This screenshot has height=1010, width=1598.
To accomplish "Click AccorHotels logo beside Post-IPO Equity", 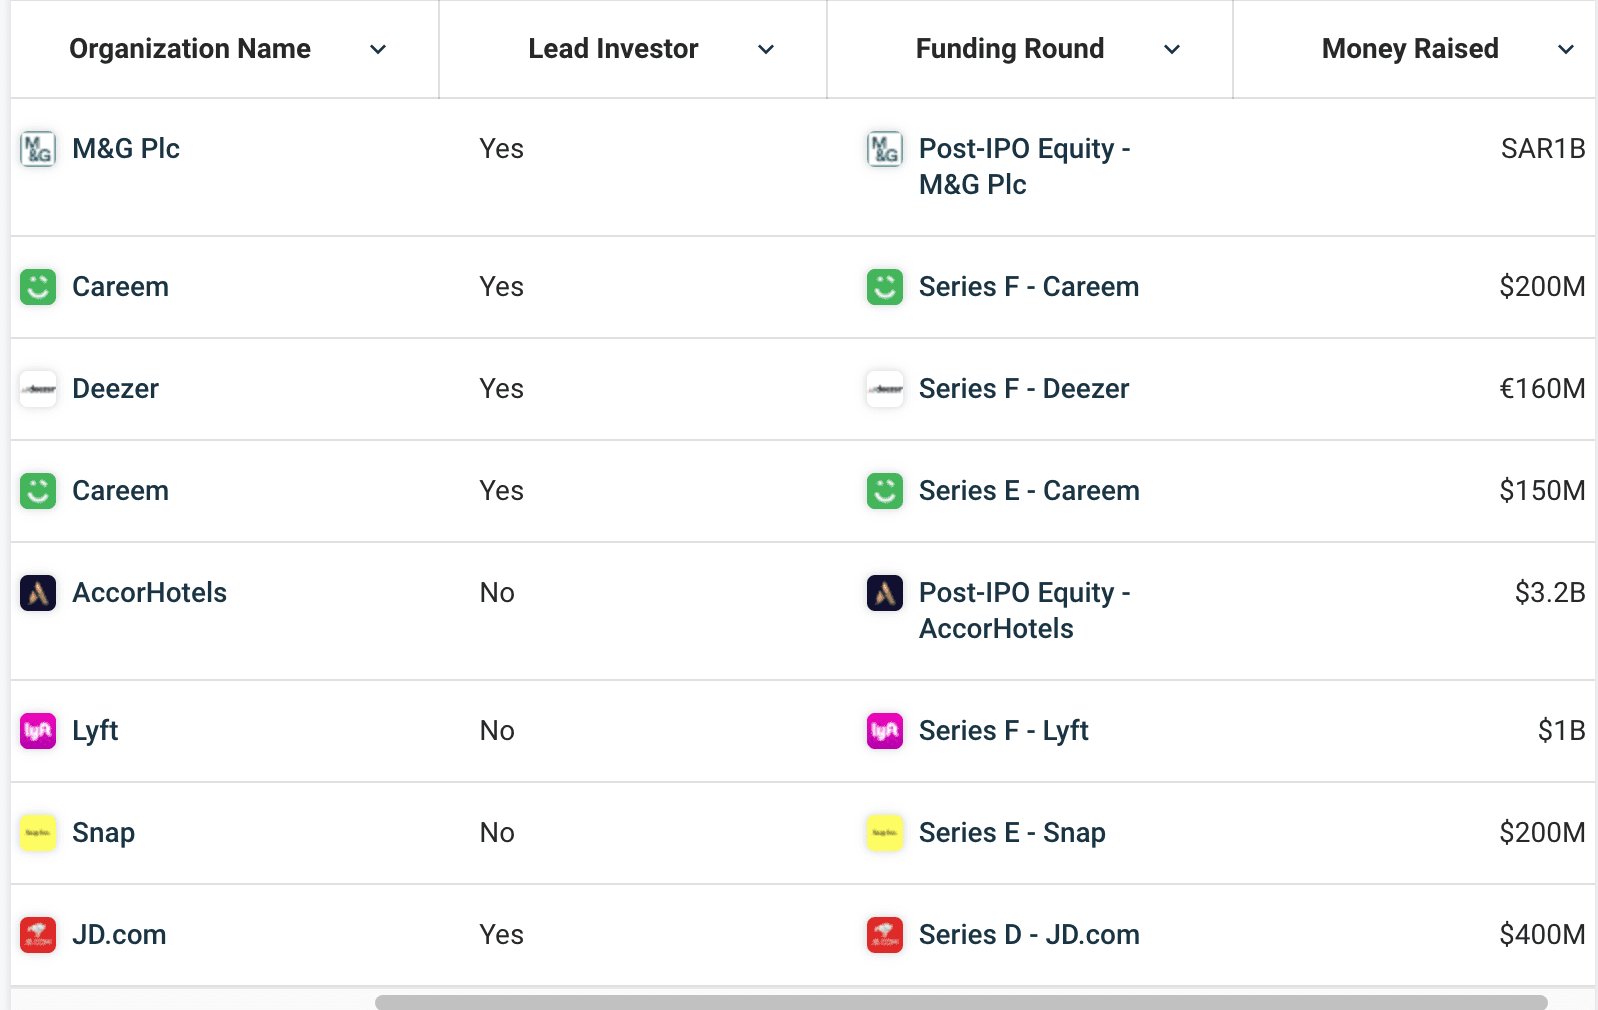I will point(885,593).
